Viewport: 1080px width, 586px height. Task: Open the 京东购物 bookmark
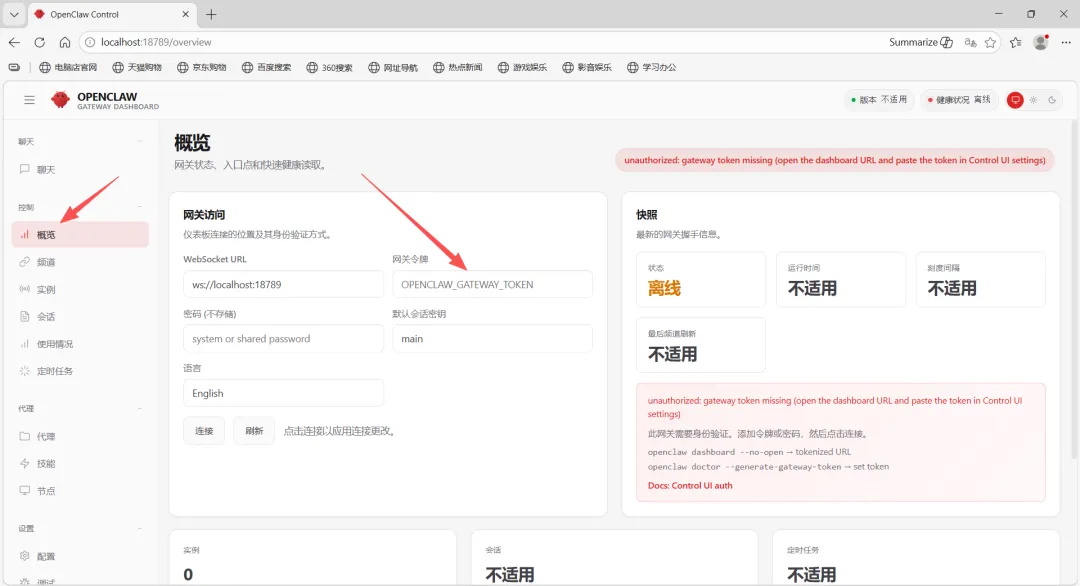click(x=202, y=67)
